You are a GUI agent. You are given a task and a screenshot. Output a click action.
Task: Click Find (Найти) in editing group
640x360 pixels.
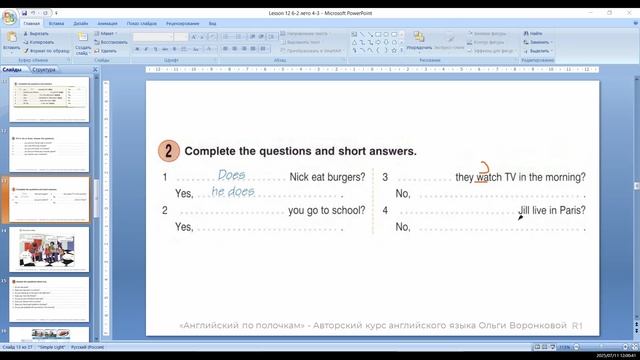click(x=533, y=33)
